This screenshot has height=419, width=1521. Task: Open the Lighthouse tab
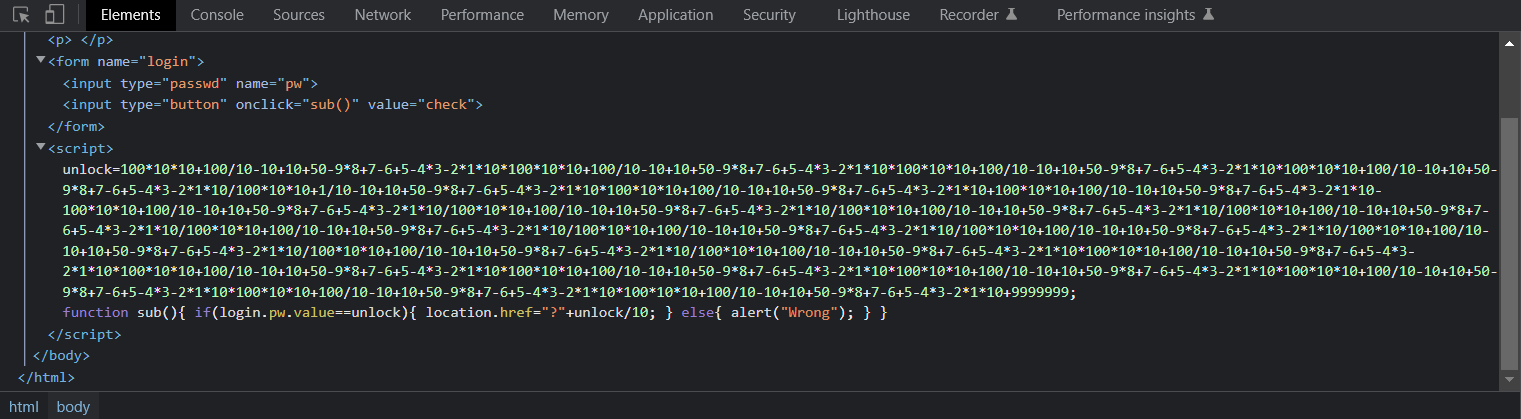[x=873, y=15]
